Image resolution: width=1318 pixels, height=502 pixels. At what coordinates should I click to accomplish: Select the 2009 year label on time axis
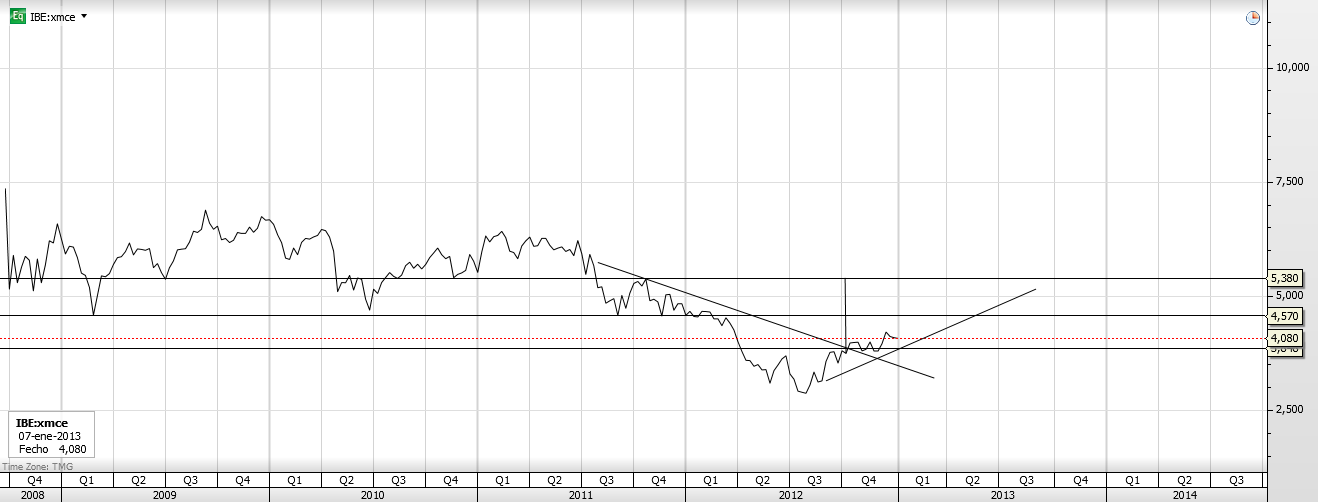tap(165, 495)
